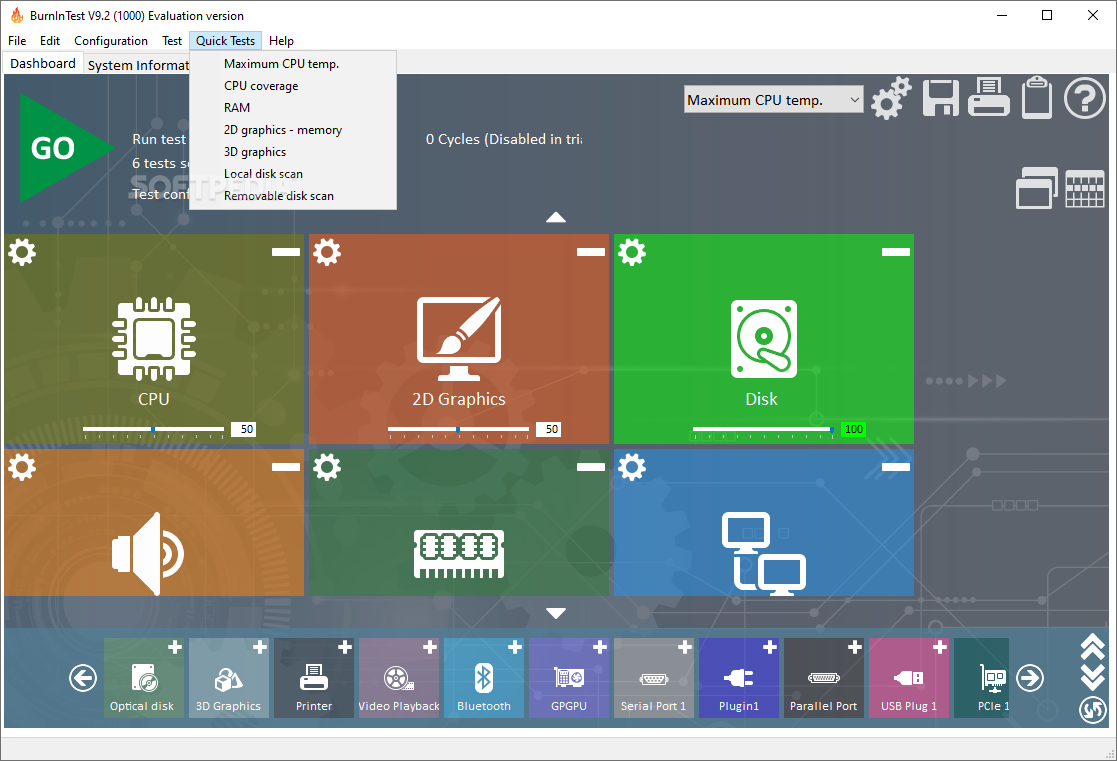Click the Parallel Port test tile

[x=824, y=678]
